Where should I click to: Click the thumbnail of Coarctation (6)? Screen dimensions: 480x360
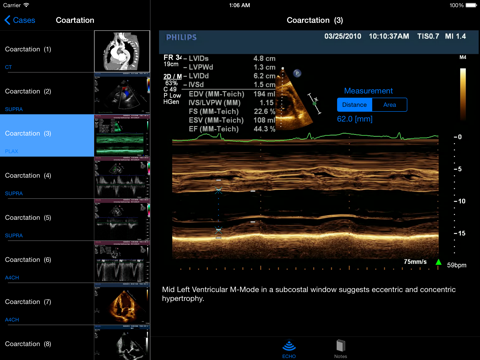pyautogui.click(x=122, y=262)
